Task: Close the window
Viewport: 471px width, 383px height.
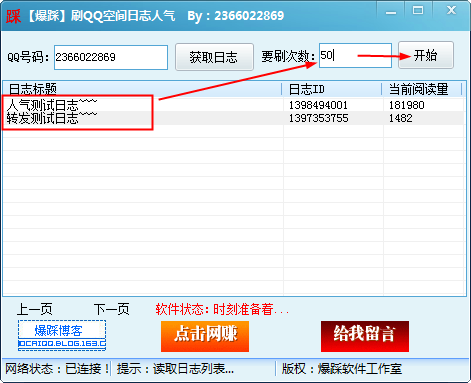Action: coord(451,11)
